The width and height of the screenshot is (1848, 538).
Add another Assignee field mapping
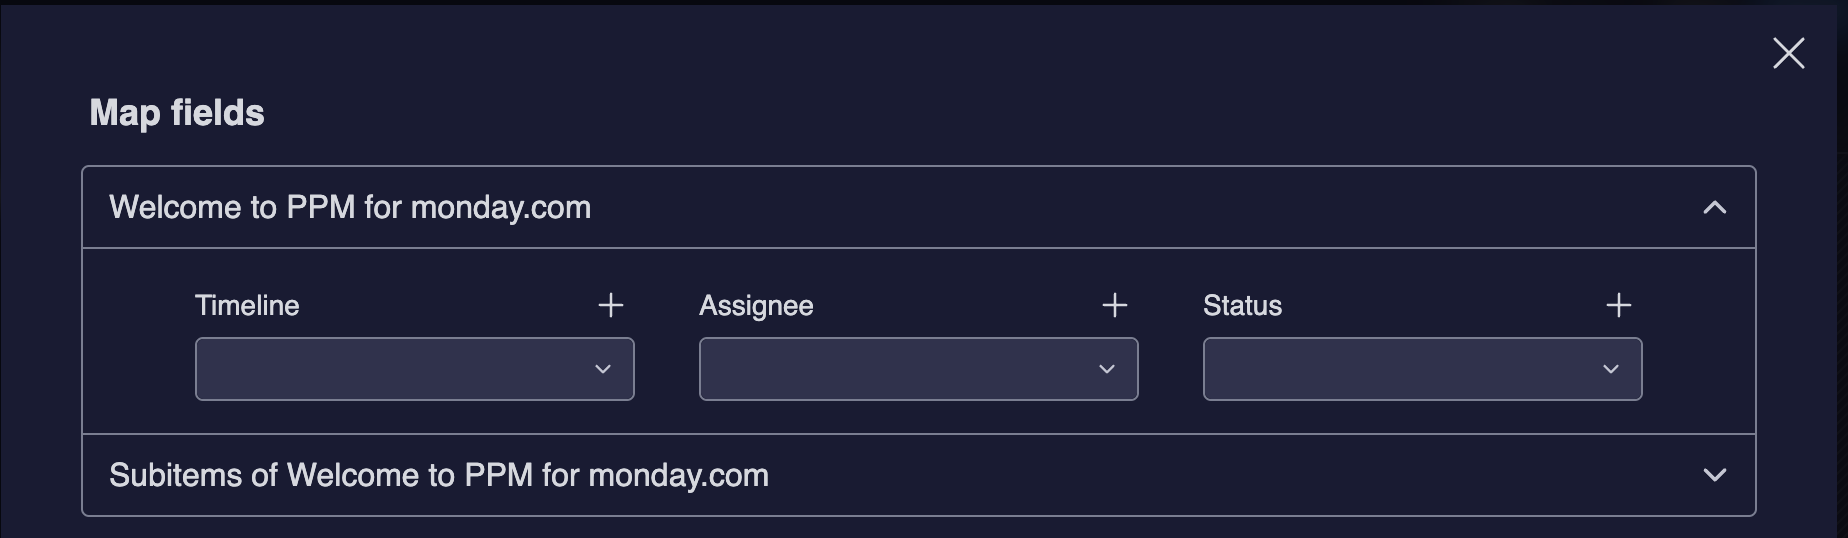tap(1115, 305)
